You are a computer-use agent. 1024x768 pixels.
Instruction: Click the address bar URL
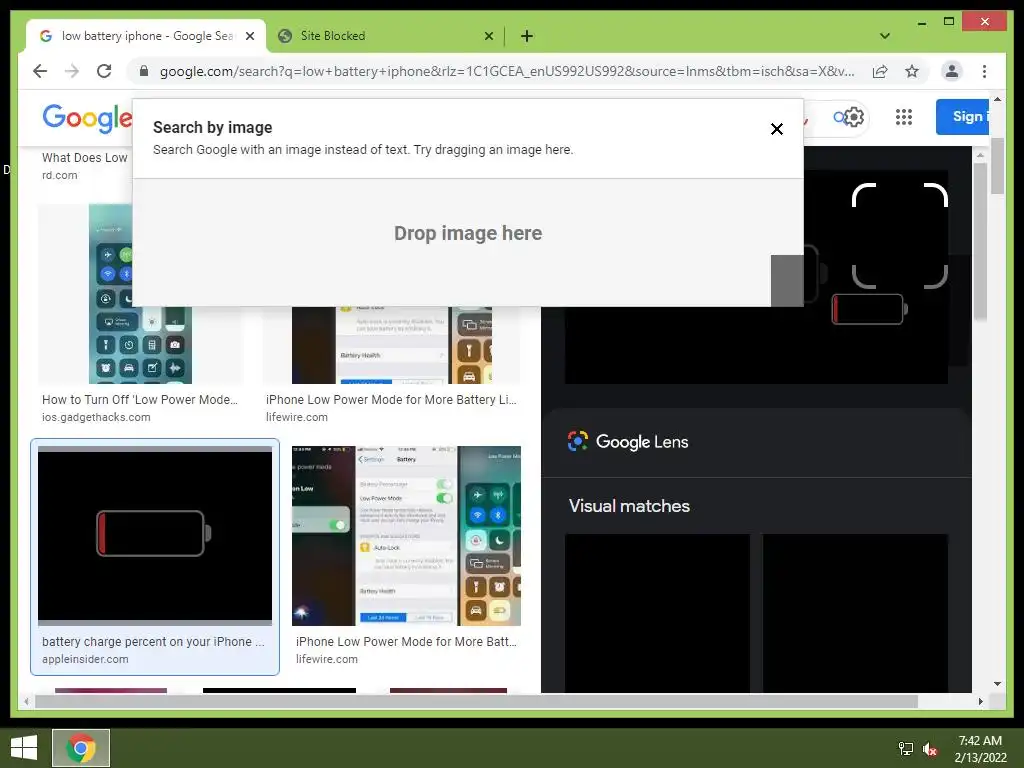coord(507,71)
